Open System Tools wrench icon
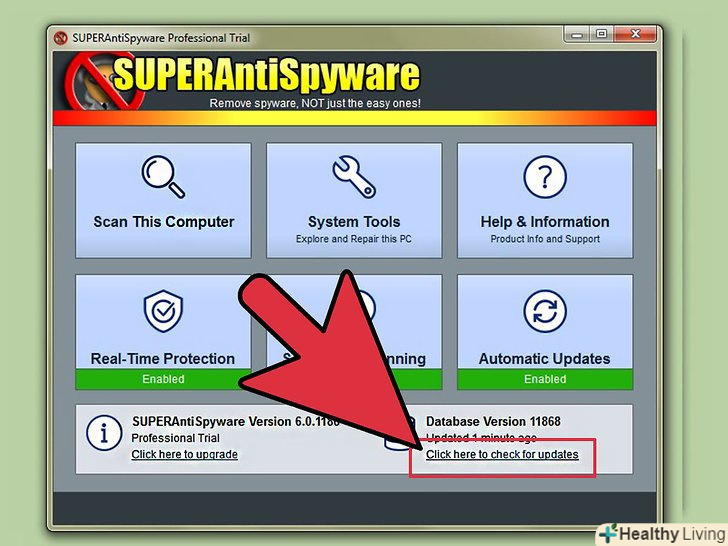 [x=354, y=177]
